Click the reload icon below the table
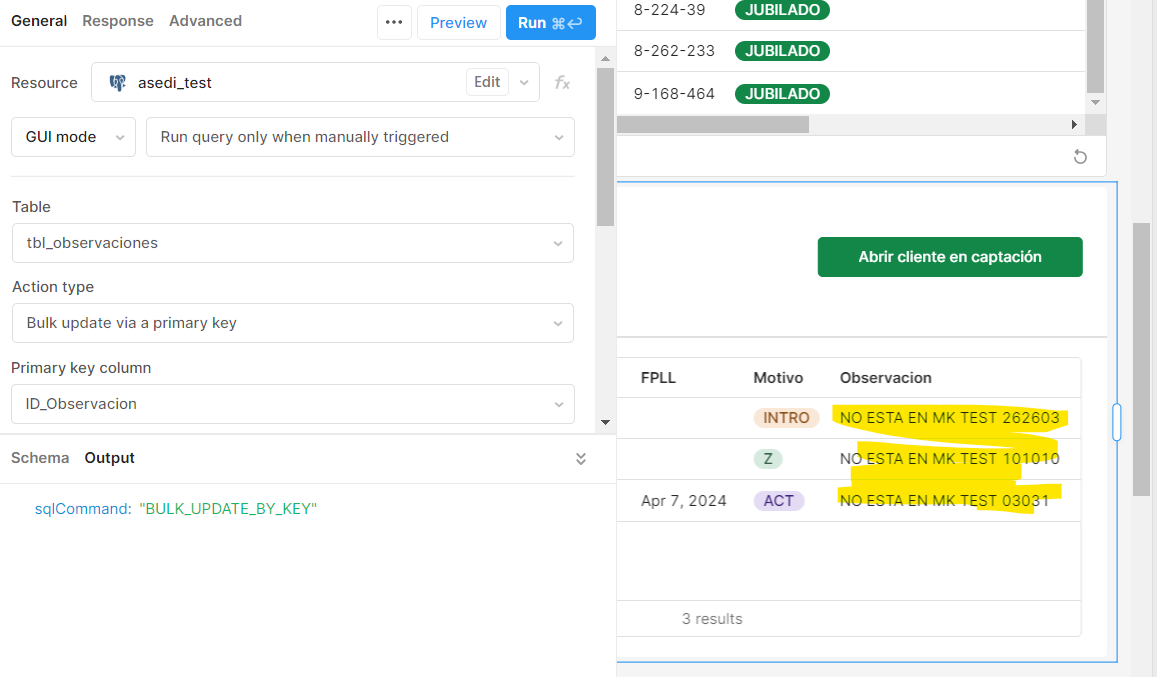Image resolution: width=1157 pixels, height=677 pixels. (1080, 157)
